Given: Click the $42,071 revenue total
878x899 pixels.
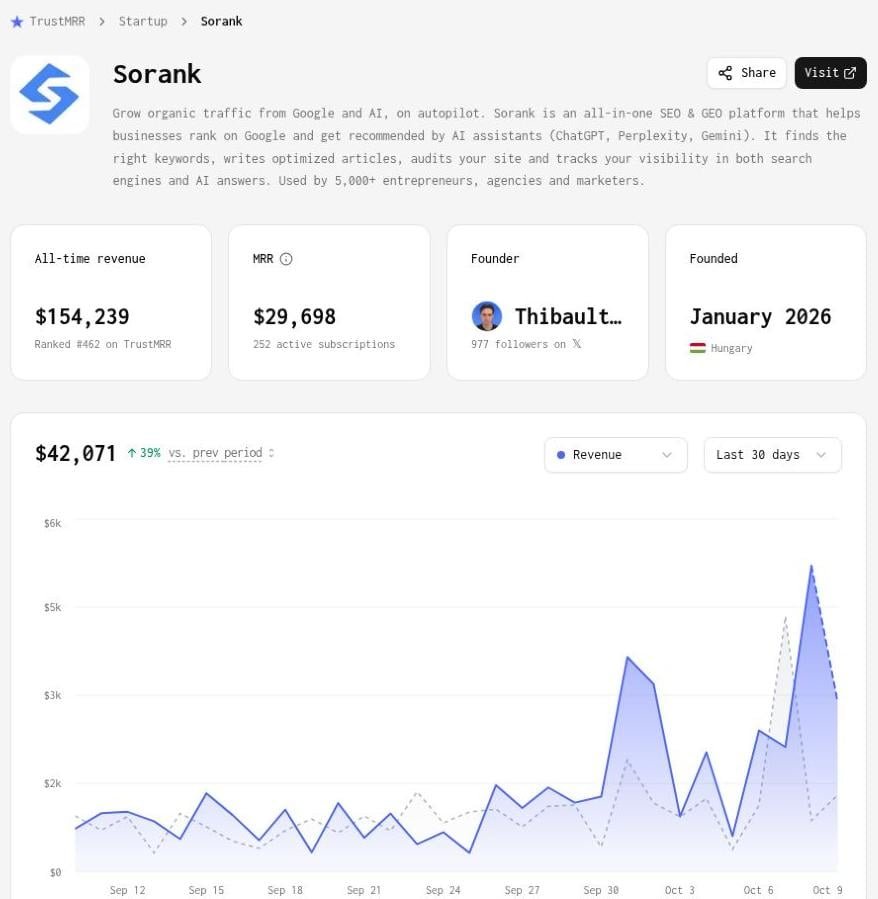Looking at the screenshot, I should [75, 454].
